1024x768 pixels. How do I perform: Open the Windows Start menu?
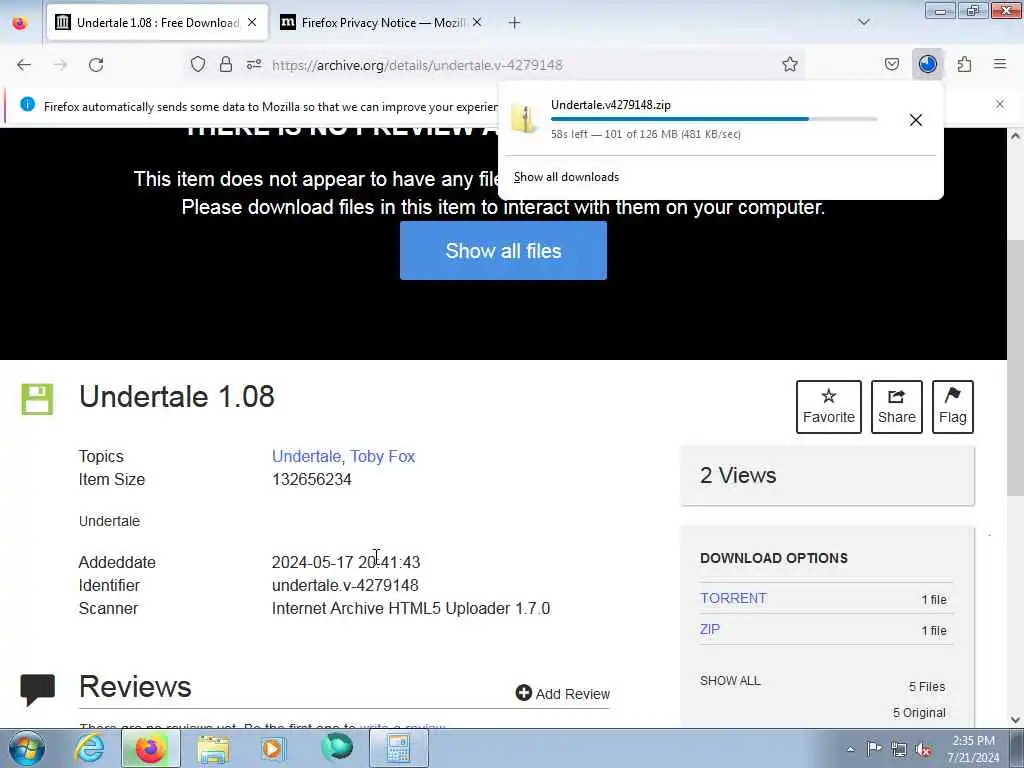coord(27,748)
